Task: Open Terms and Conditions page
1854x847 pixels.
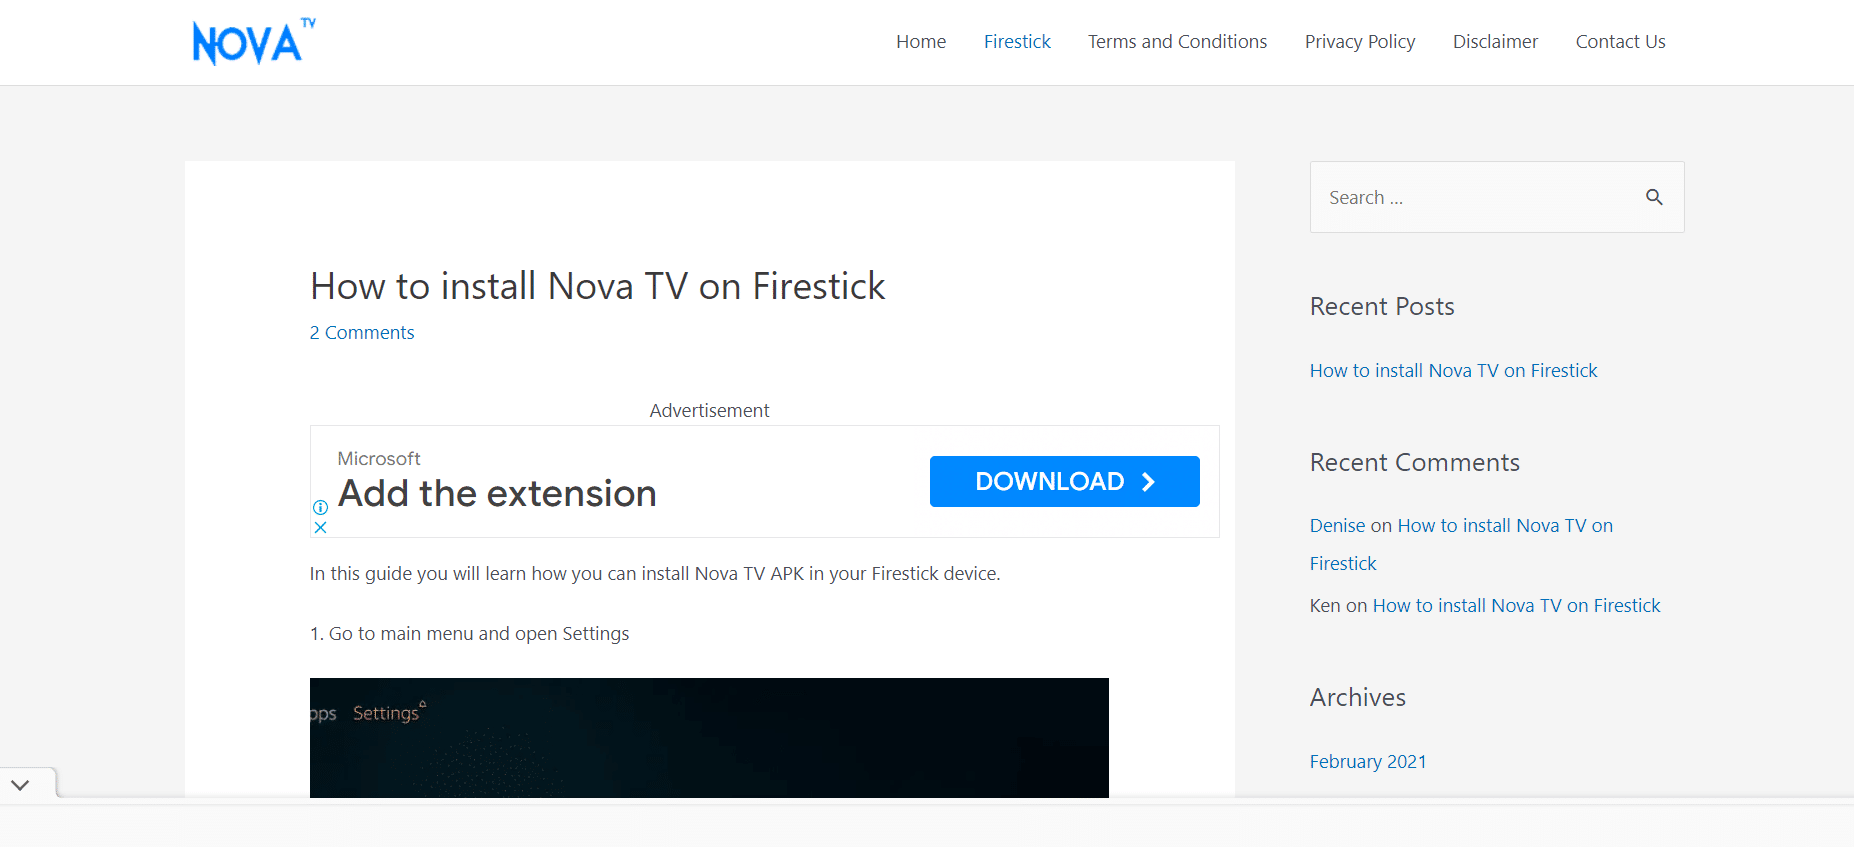Action: 1177,42
